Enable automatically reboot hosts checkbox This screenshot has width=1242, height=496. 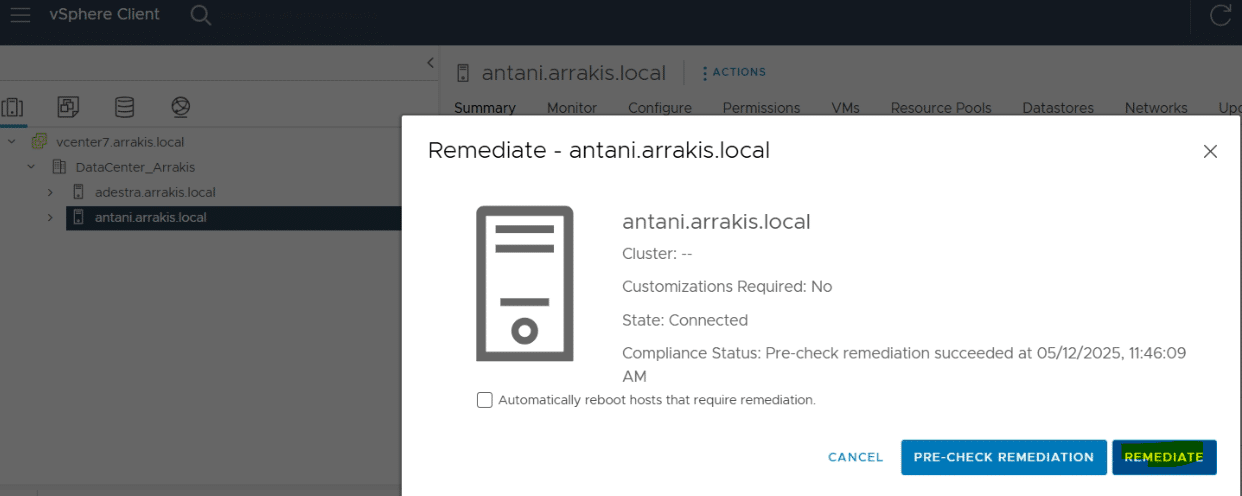coord(485,400)
